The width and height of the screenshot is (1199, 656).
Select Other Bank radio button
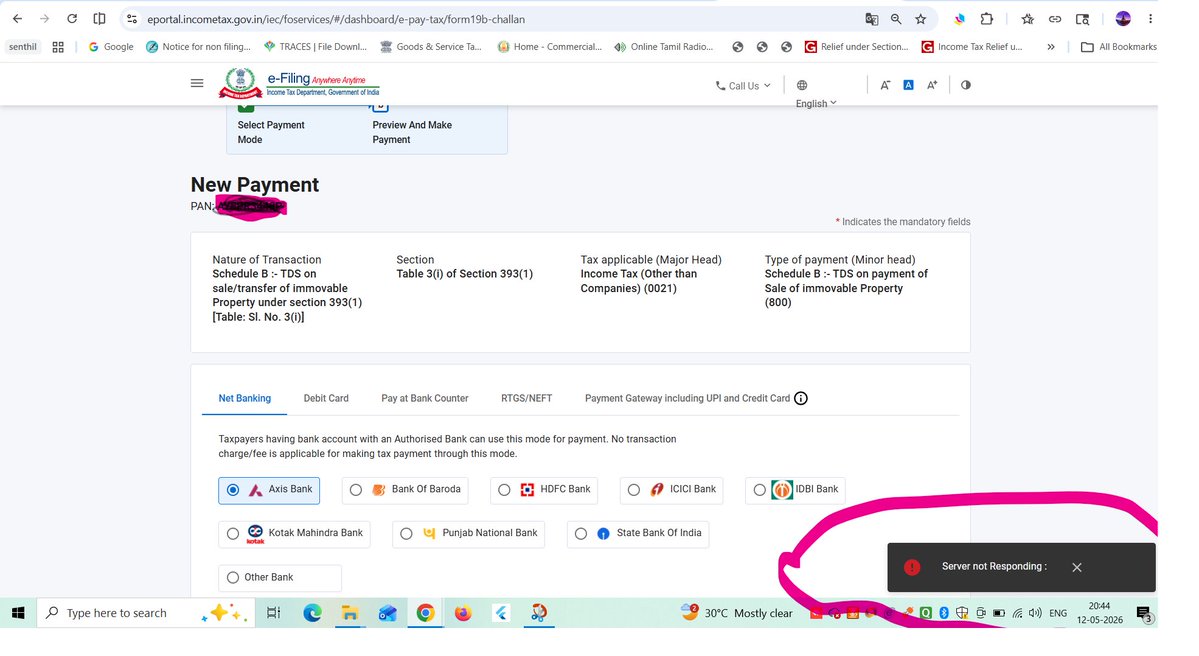pyautogui.click(x=233, y=577)
